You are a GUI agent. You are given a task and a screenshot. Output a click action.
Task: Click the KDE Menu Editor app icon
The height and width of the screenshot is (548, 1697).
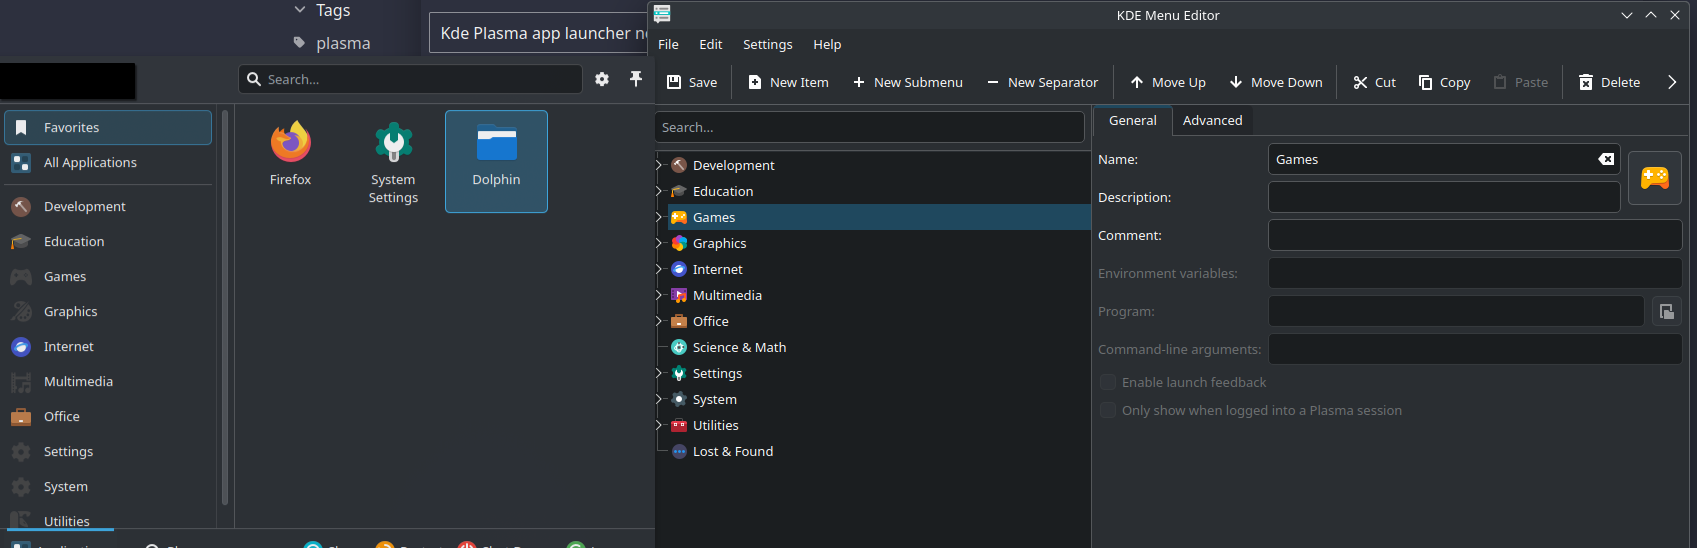(x=662, y=14)
